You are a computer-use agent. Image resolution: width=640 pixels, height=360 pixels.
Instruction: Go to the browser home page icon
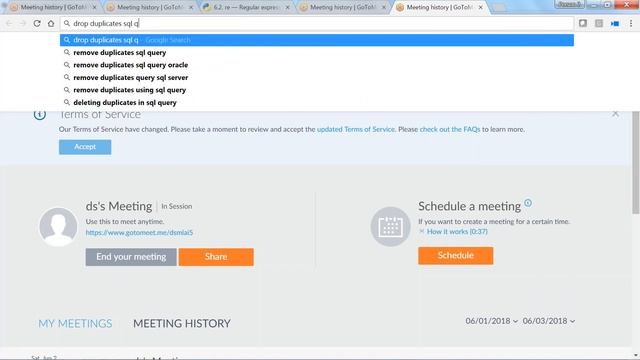pyautogui.click(x=51, y=24)
